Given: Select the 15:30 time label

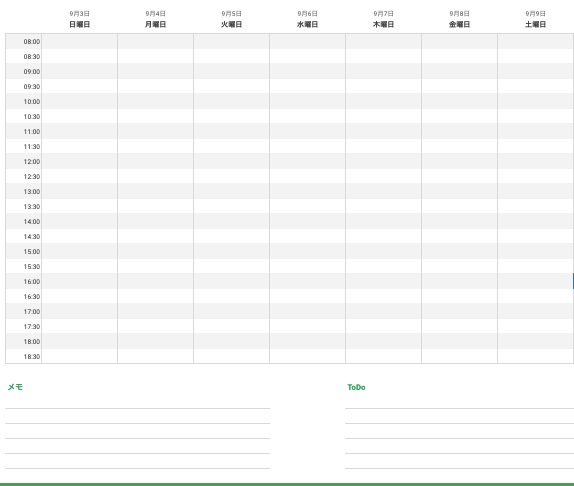Looking at the screenshot, I should tap(32, 267).
